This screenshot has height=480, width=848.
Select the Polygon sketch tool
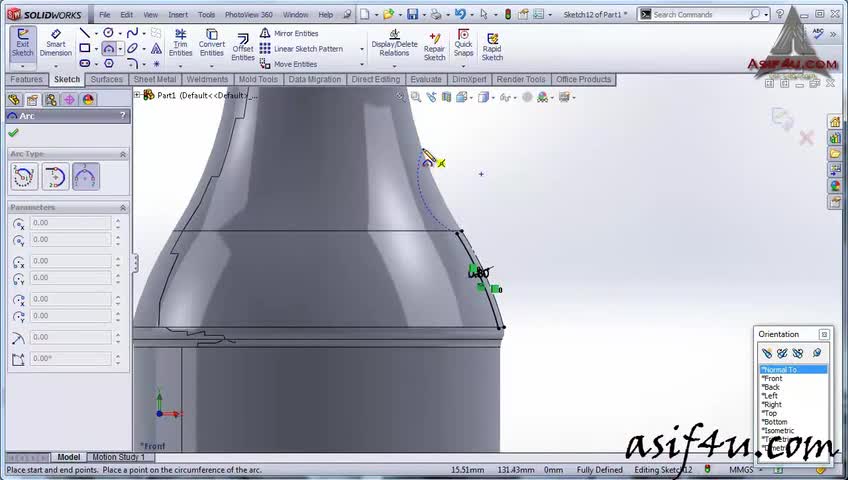click(x=109, y=63)
